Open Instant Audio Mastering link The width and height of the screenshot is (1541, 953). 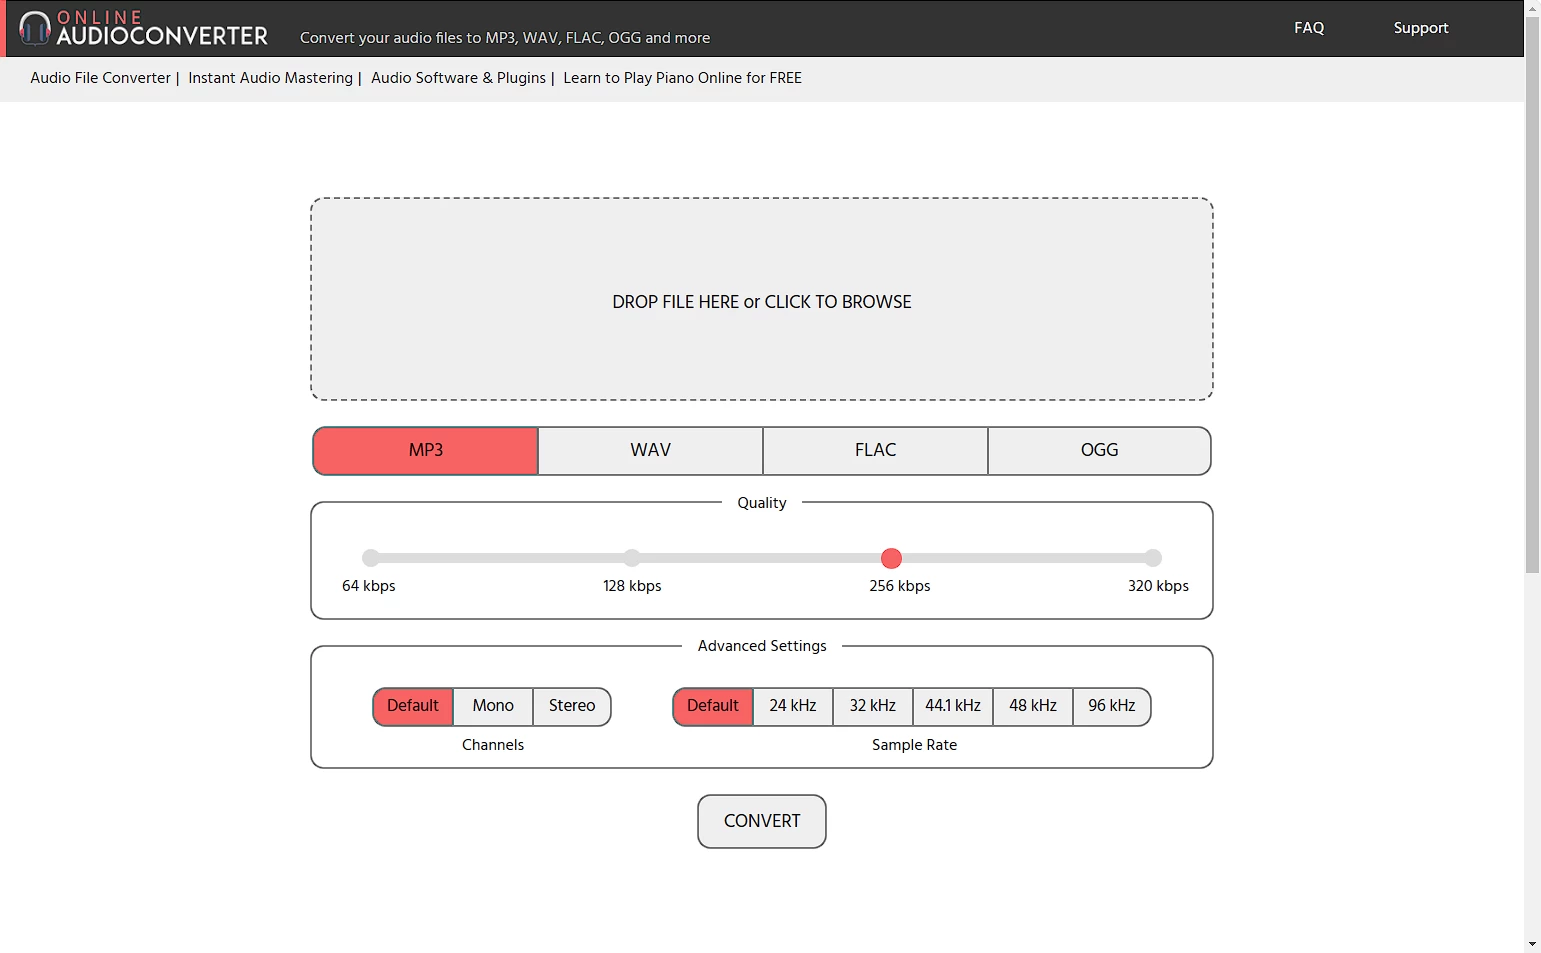(270, 78)
